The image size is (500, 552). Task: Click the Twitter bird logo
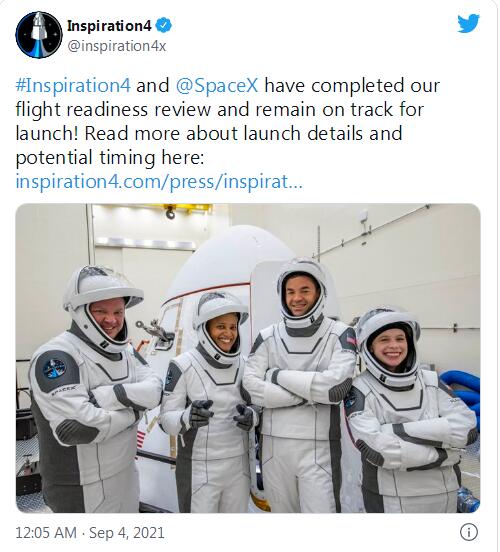tap(468, 23)
